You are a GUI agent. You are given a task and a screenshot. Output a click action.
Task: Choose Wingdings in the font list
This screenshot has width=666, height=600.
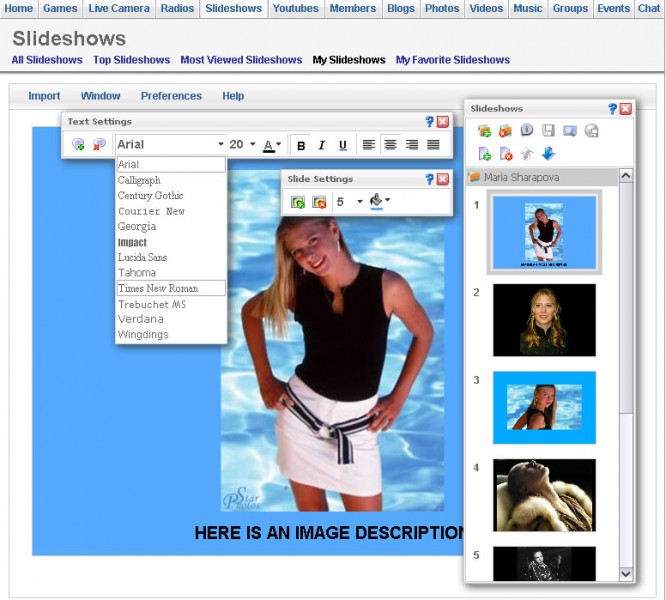171,335
